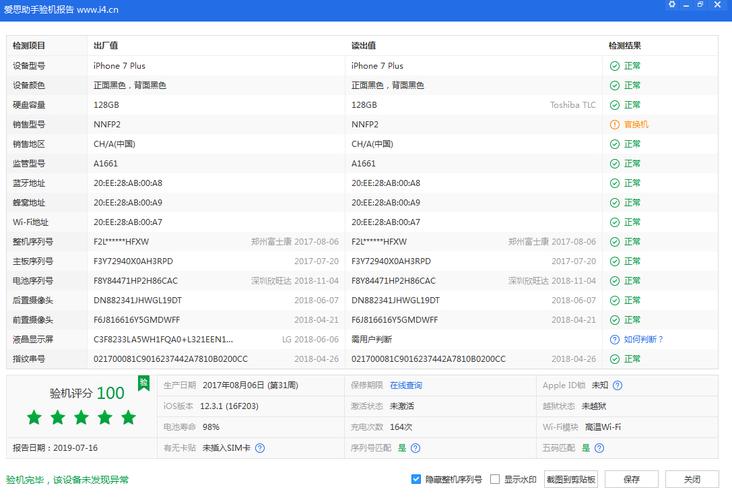This screenshot has height=500, width=732.
Task: Click the green check icon for 硬盘容量
Action: [615, 105]
